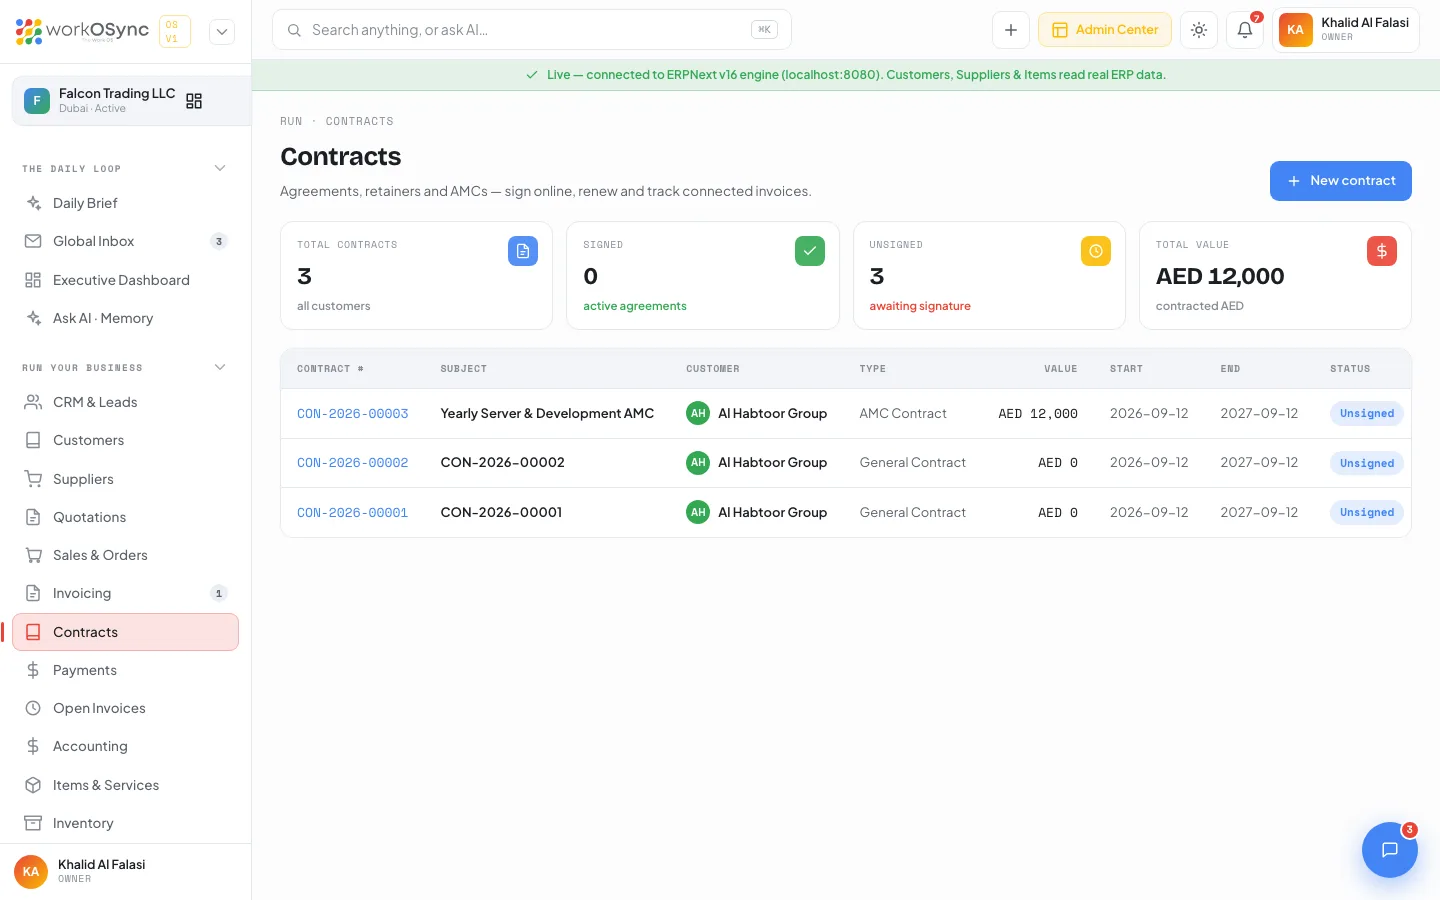Expand the workspace version dropdown chevron
This screenshot has height=900, width=1440.
click(222, 32)
